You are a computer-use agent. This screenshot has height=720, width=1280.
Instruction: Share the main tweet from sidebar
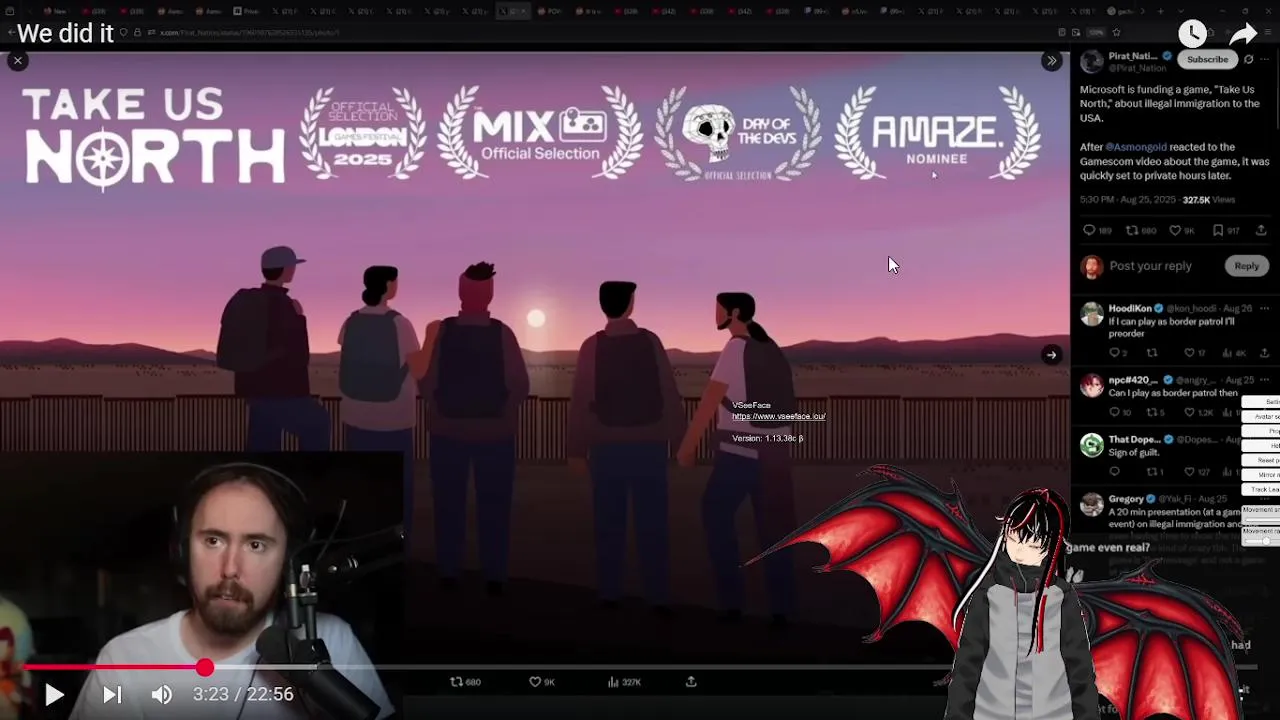click(1261, 231)
